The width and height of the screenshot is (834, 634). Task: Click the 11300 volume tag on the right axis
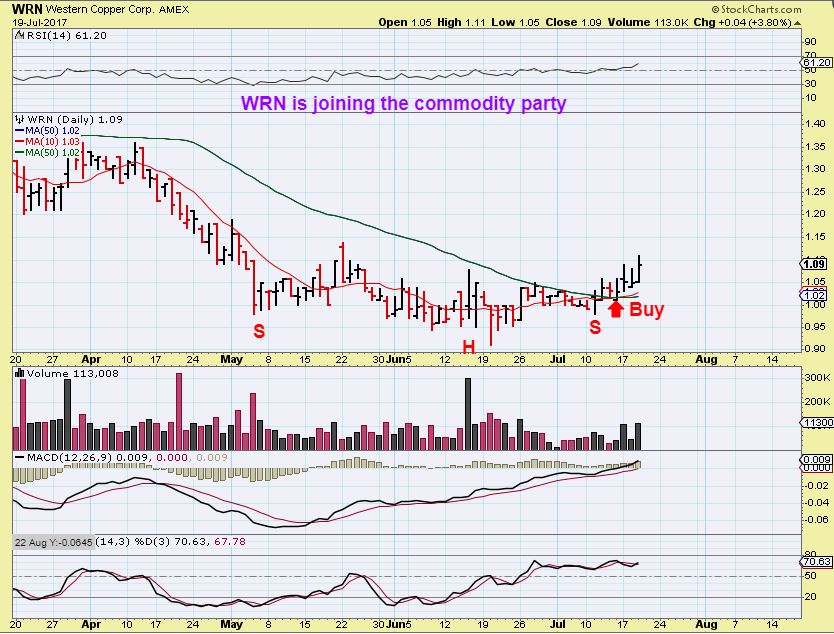click(818, 422)
